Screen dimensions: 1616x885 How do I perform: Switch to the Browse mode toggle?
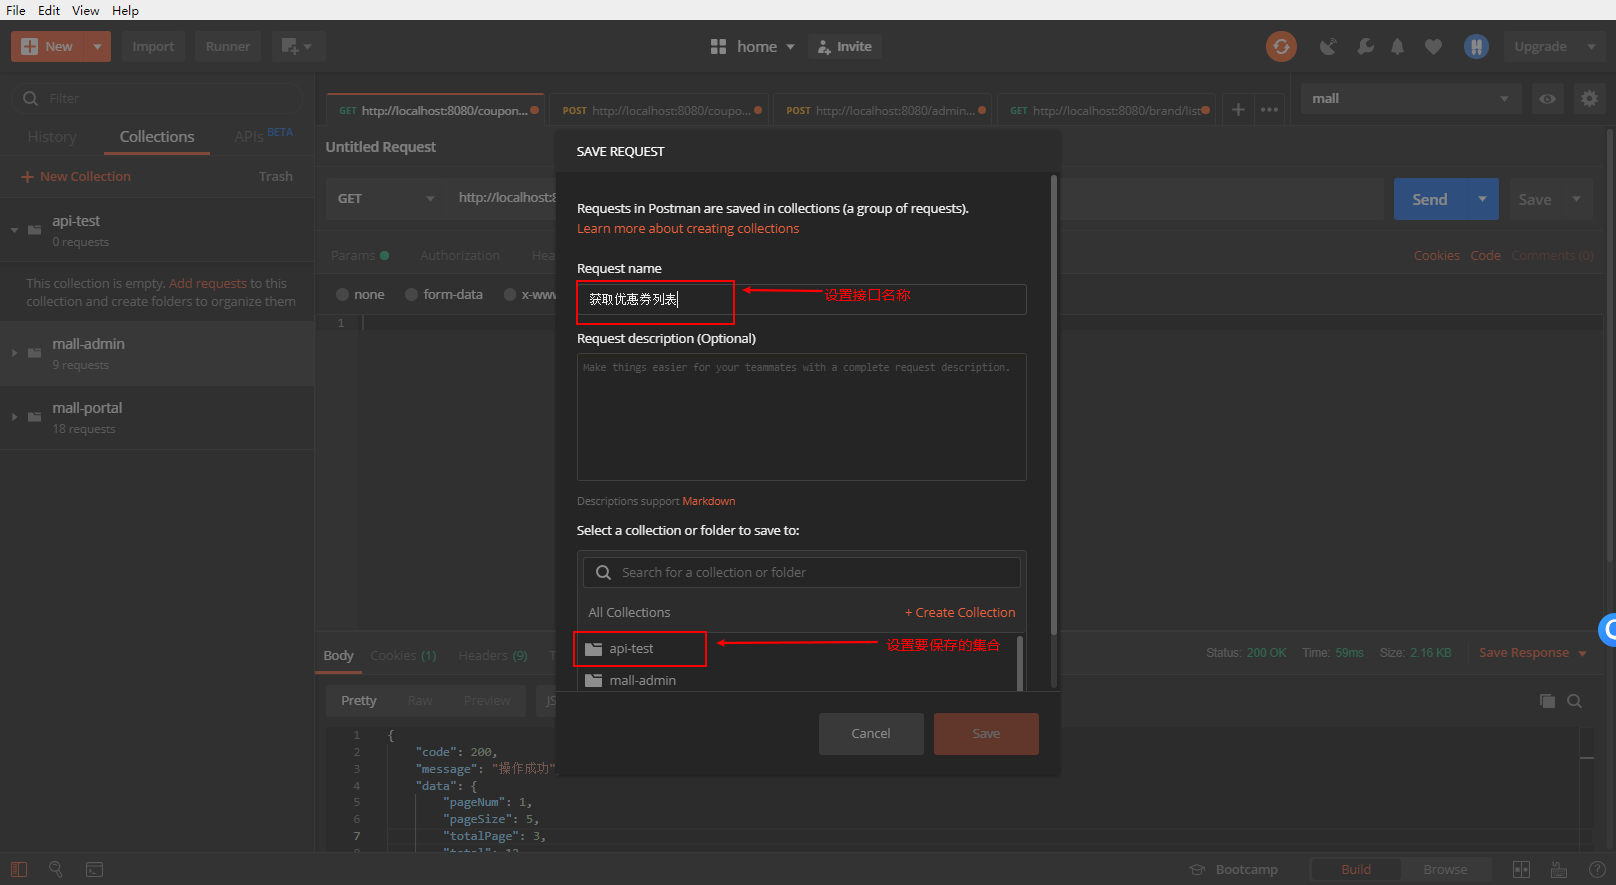(x=1445, y=869)
